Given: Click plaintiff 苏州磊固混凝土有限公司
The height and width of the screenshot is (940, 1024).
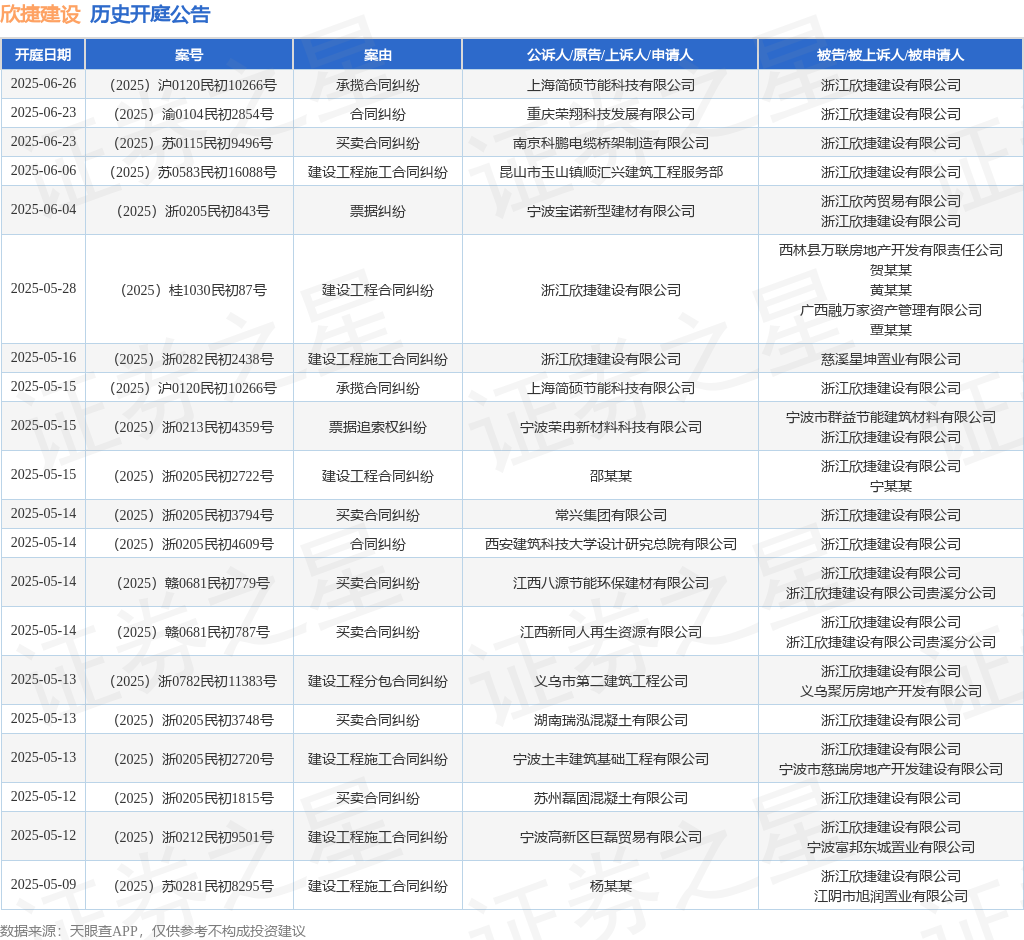Looking at the screenshot, I should point(611,798).
